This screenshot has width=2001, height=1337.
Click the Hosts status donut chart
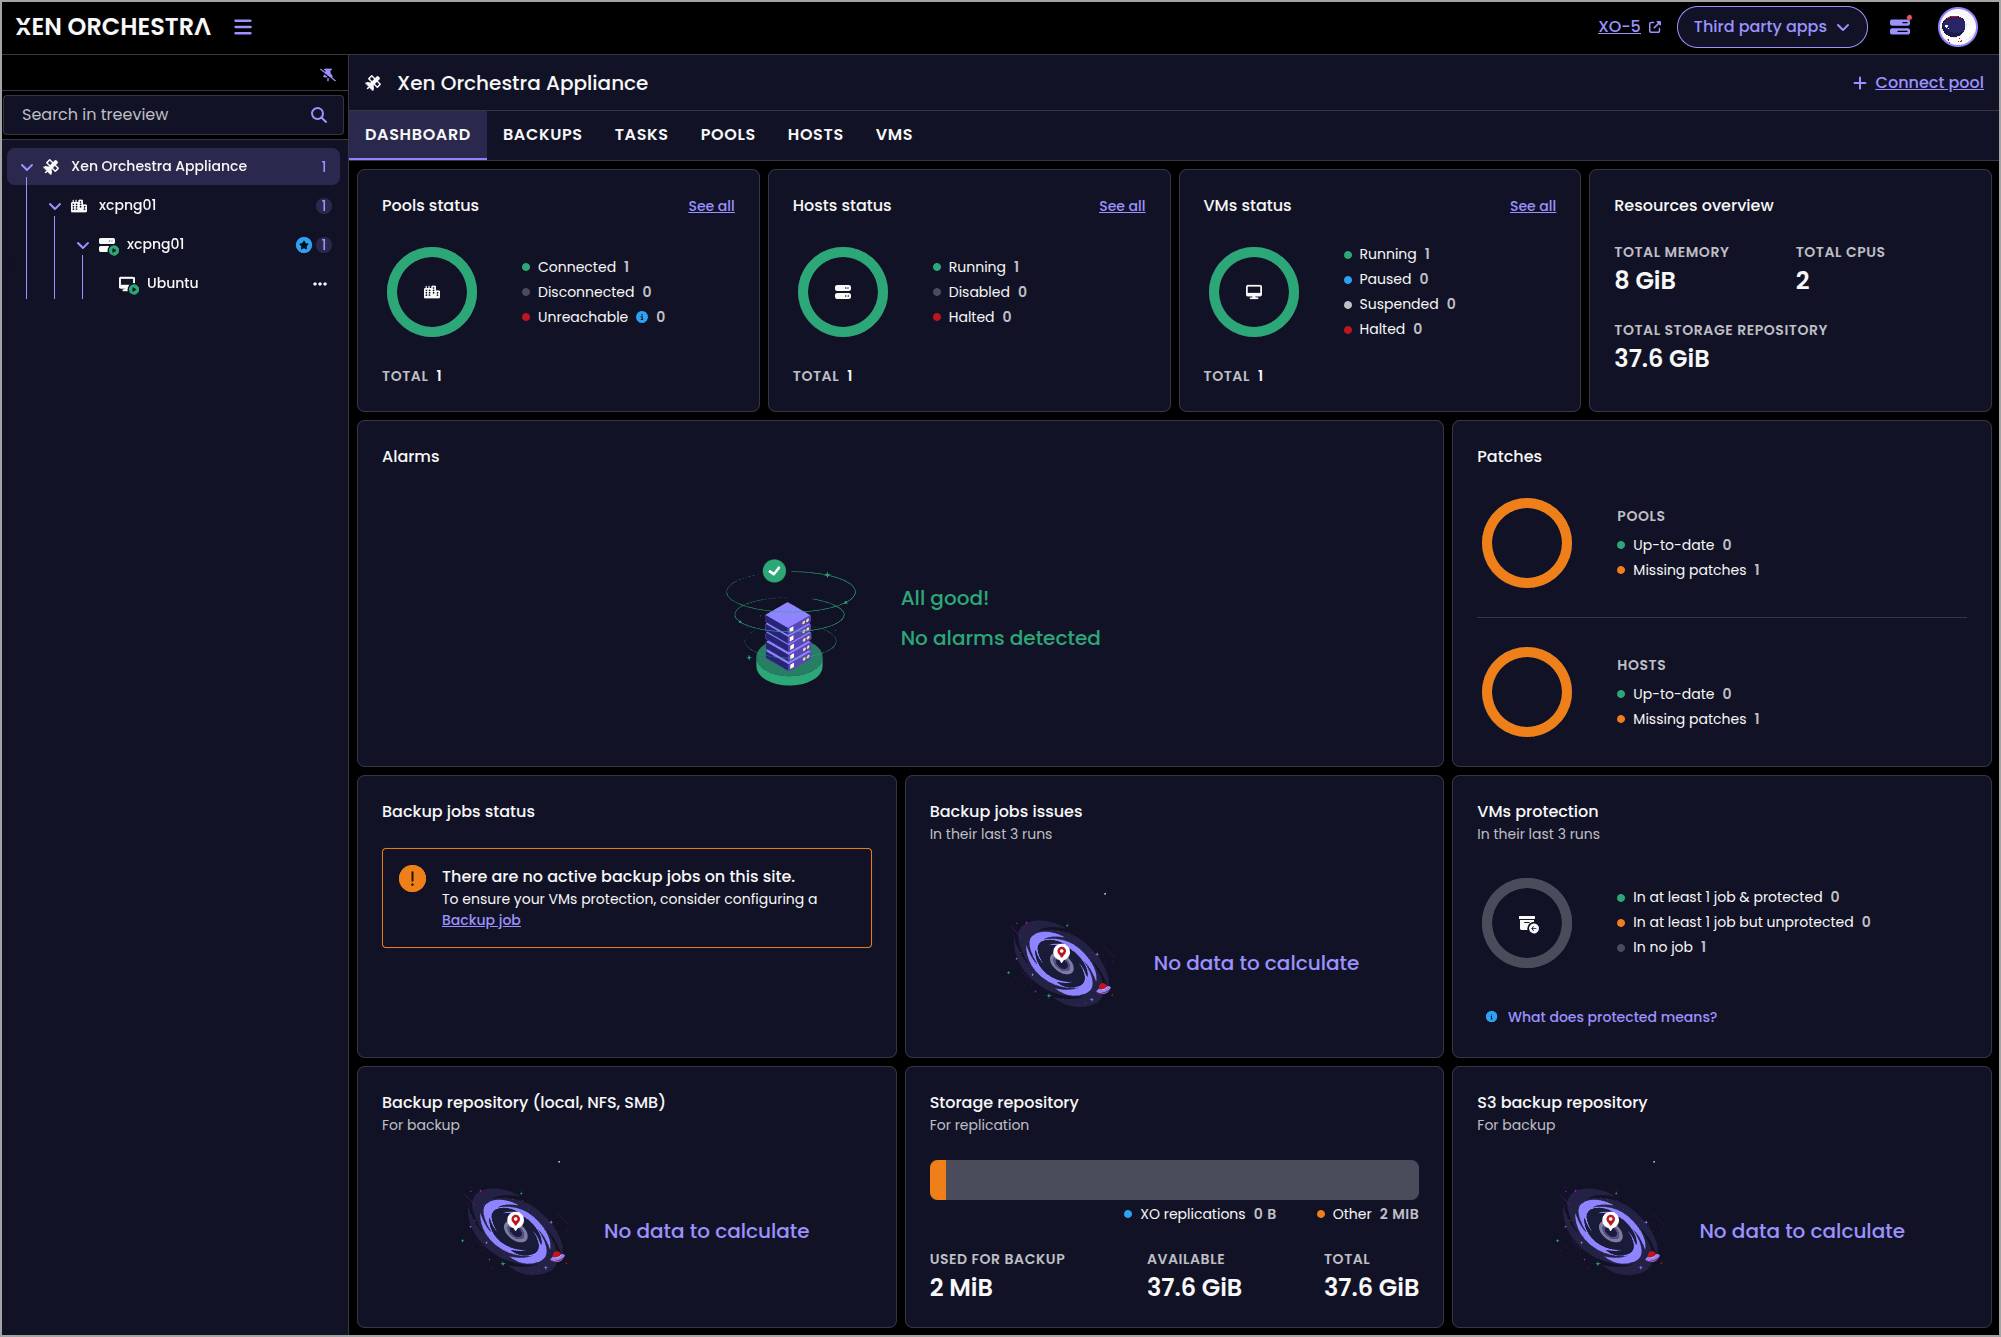(x=843, y=292)
